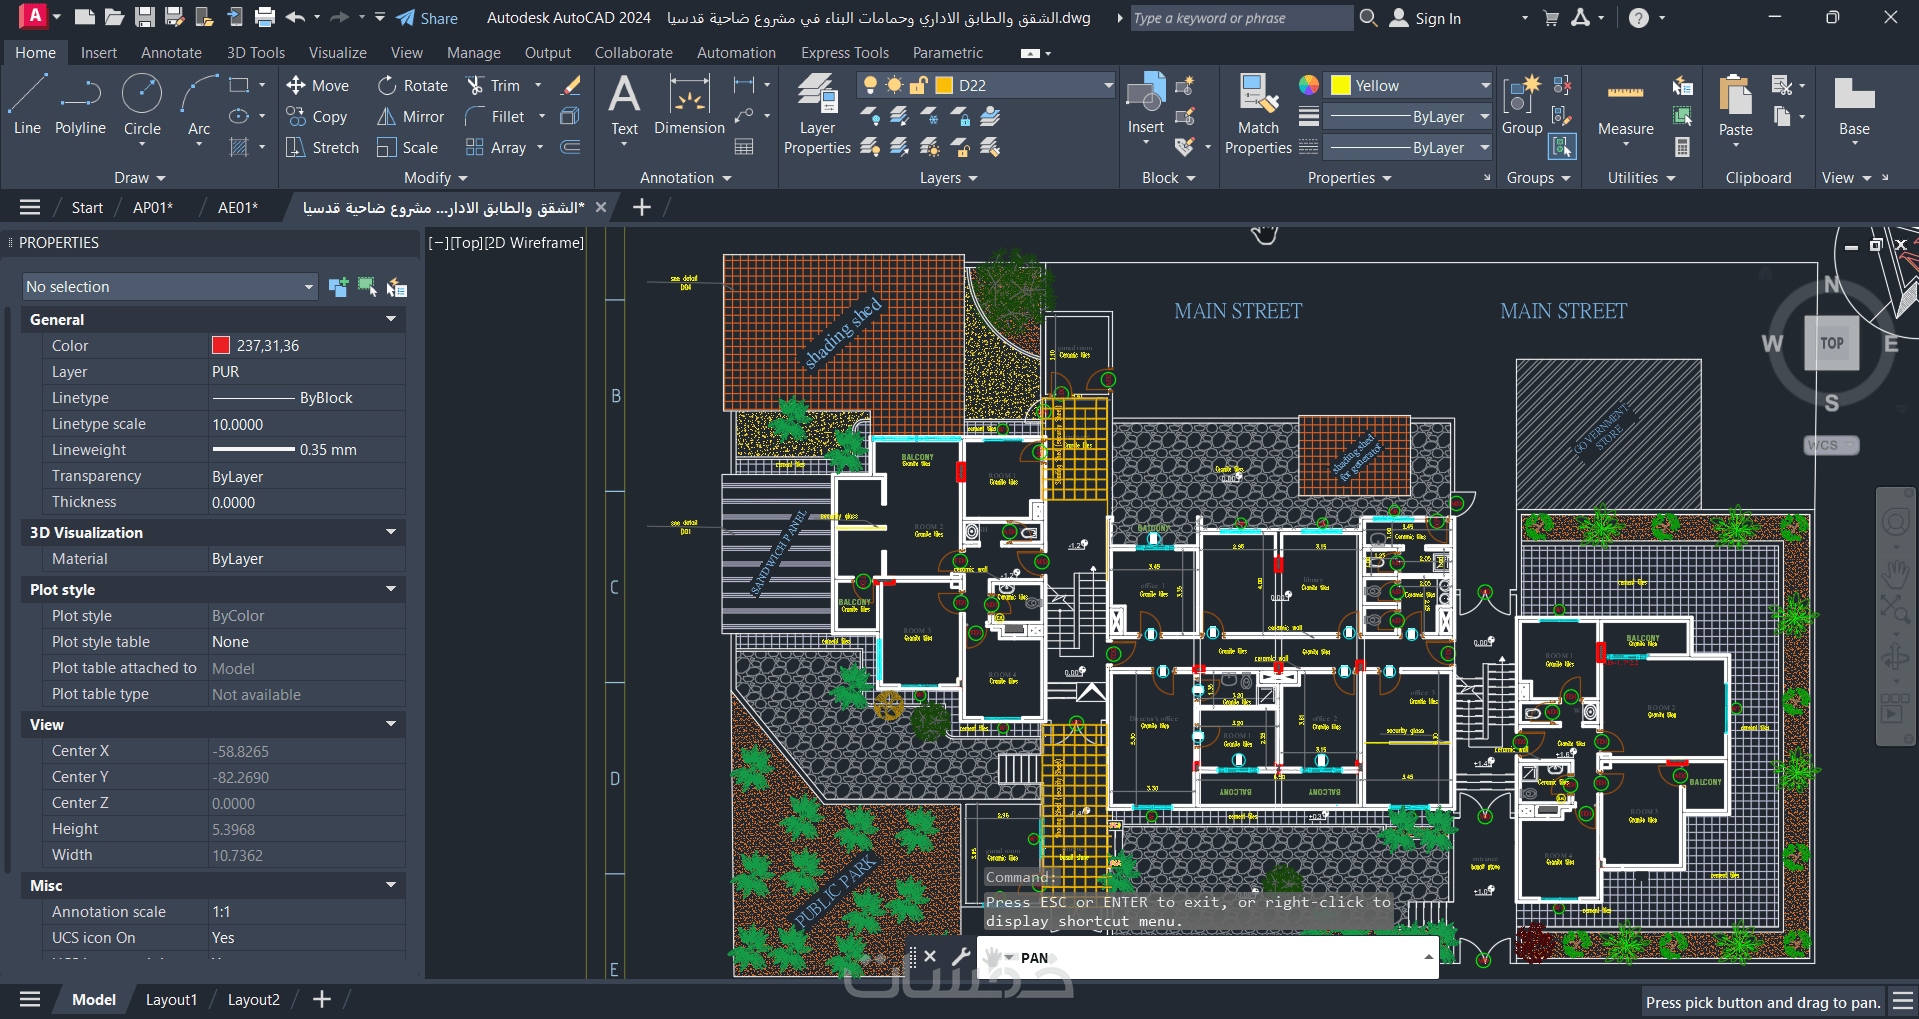Toggle the D22 layer lightbulb on/off
Screen dimensions: 1919x1019
coord(871,86)
